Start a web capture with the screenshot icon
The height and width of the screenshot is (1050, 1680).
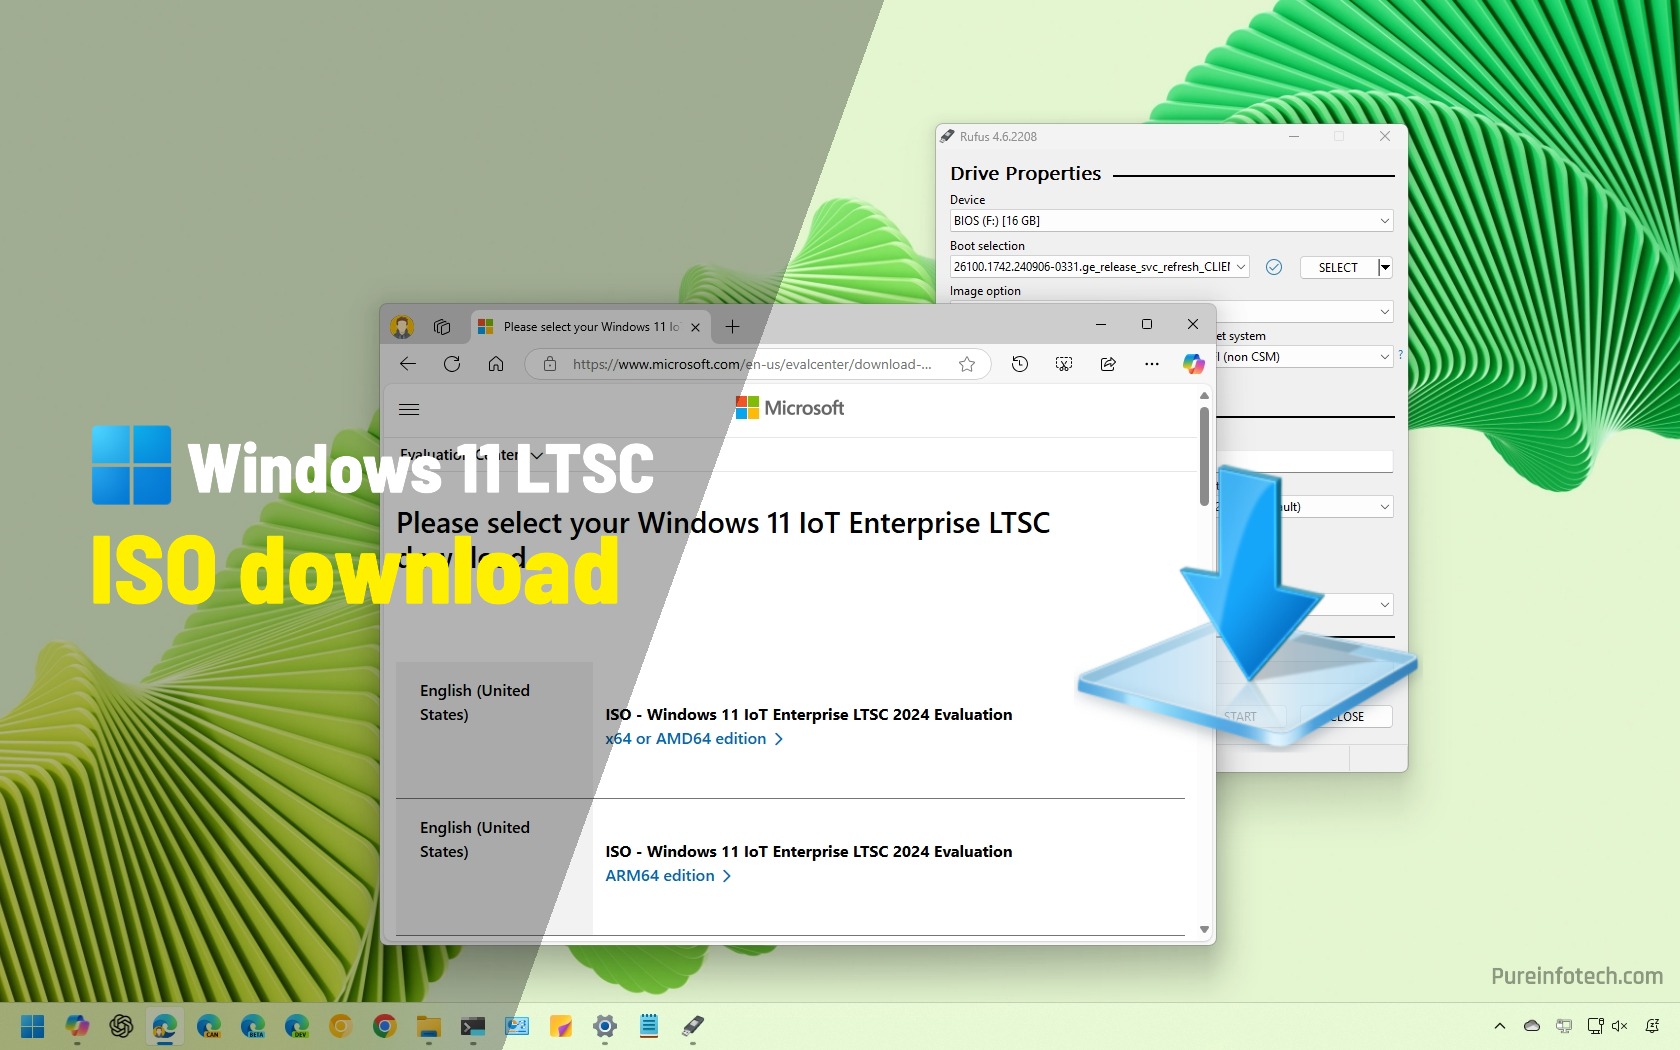[x=1063, y=364]
